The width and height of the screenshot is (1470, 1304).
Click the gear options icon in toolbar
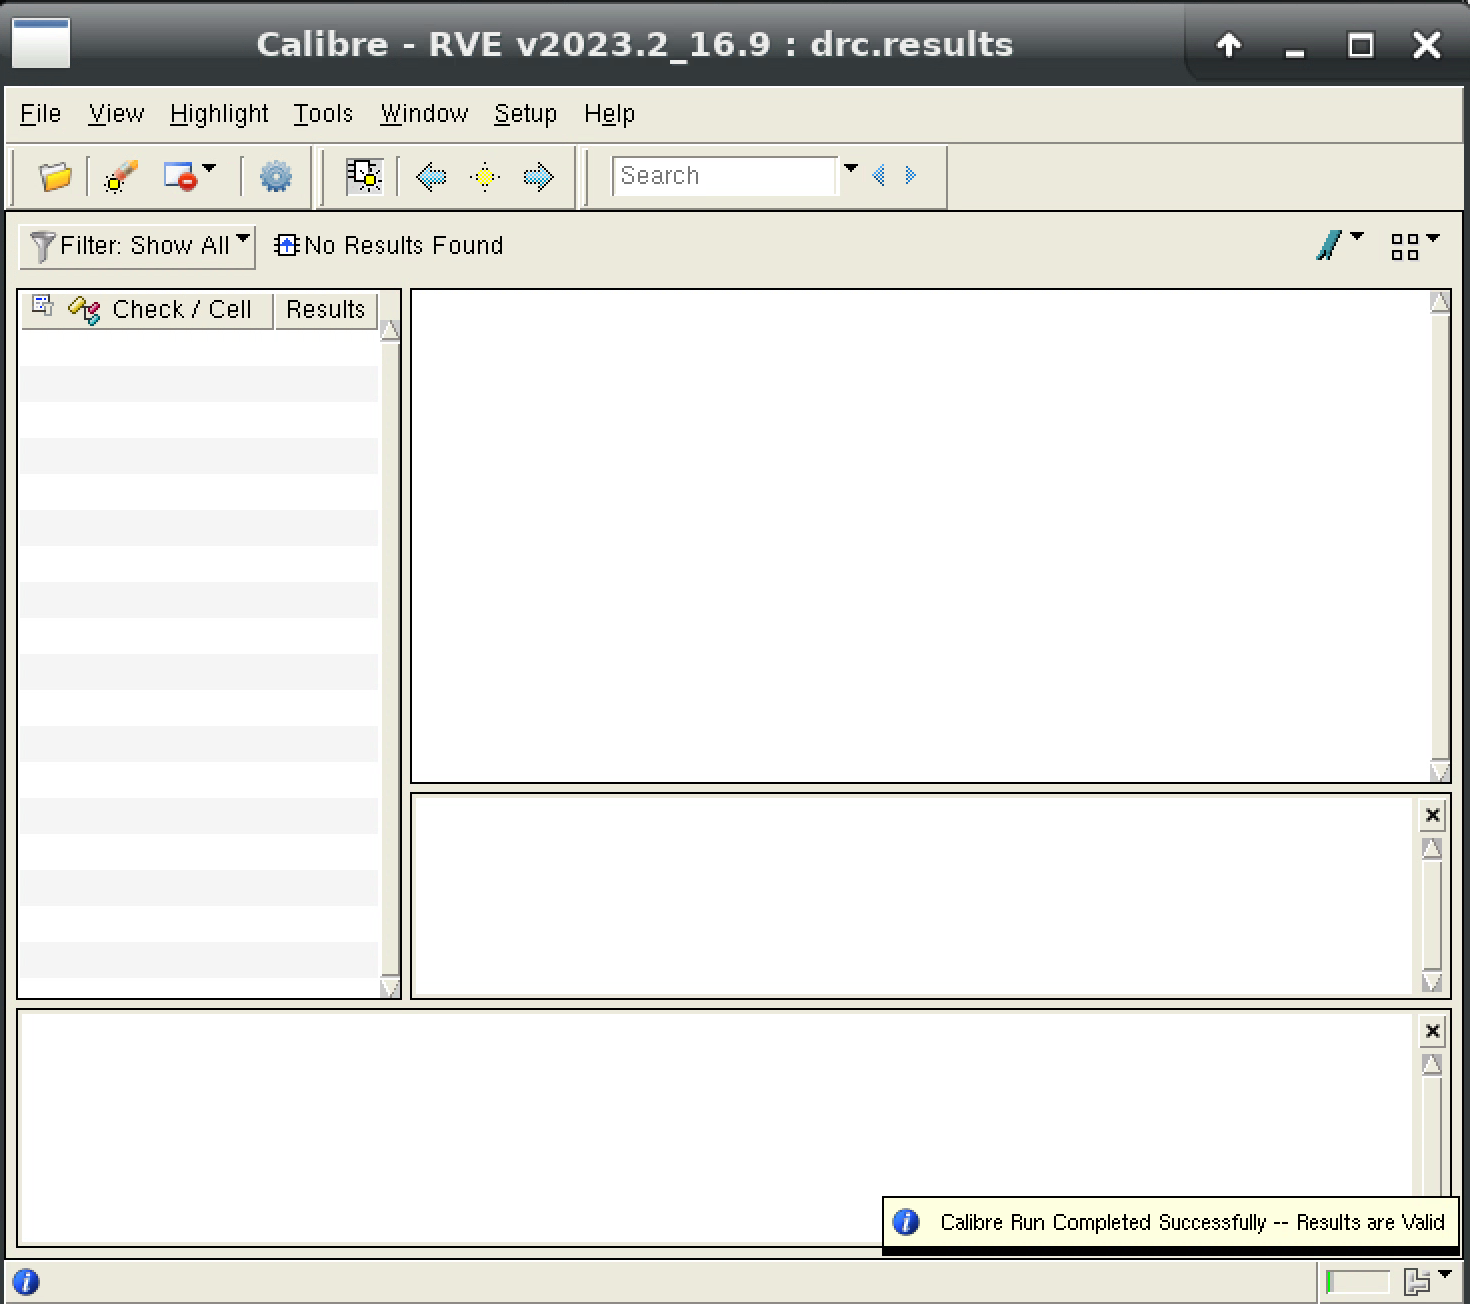pos(275,177)
